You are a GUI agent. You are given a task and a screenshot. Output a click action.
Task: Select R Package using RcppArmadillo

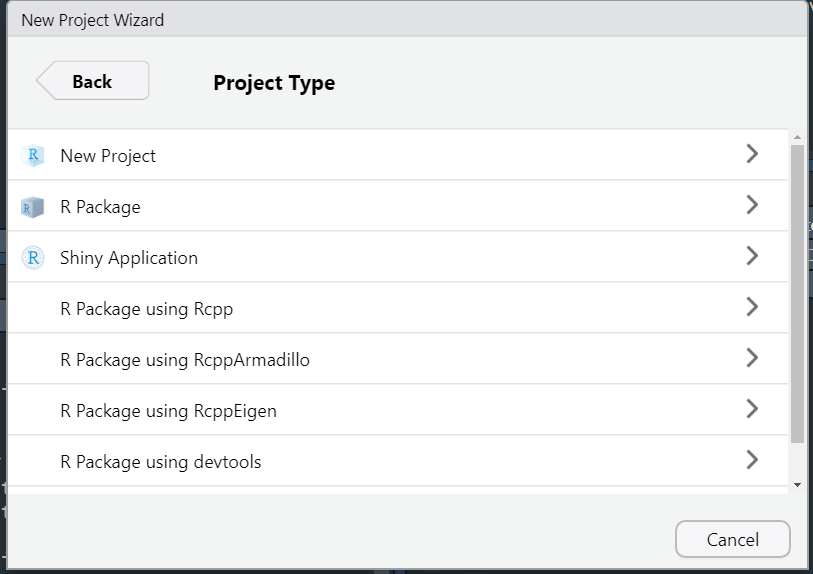(x=185, y=359)
